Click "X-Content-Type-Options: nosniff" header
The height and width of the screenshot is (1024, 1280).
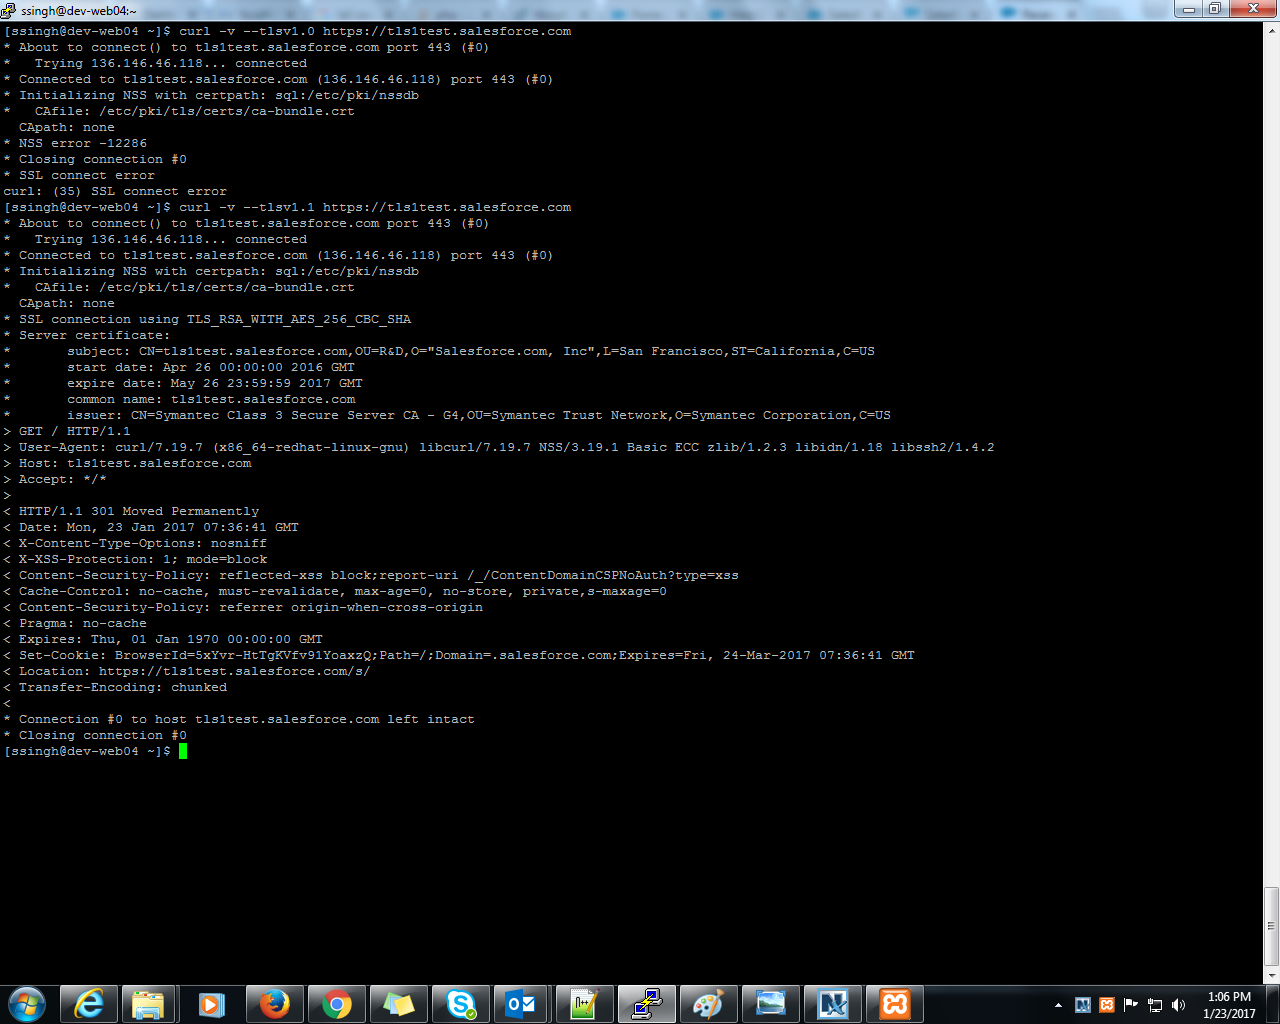(x=135, y=543)
